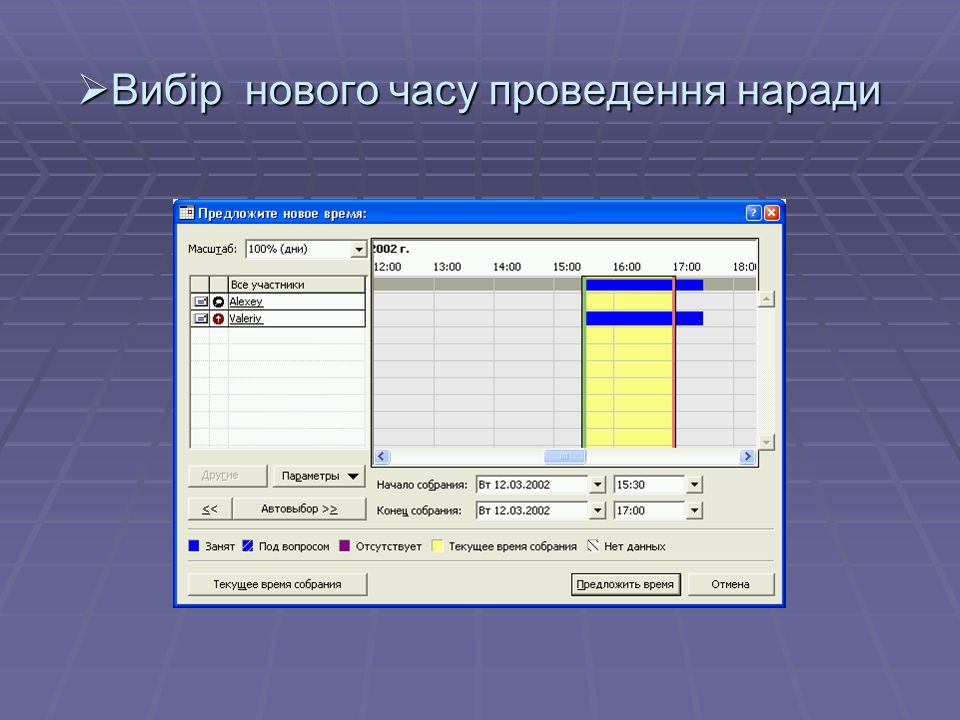This screenshot has height=720, width=960.
Task: Click the Автовыбор >> button
Action: (x=299, y=509)
